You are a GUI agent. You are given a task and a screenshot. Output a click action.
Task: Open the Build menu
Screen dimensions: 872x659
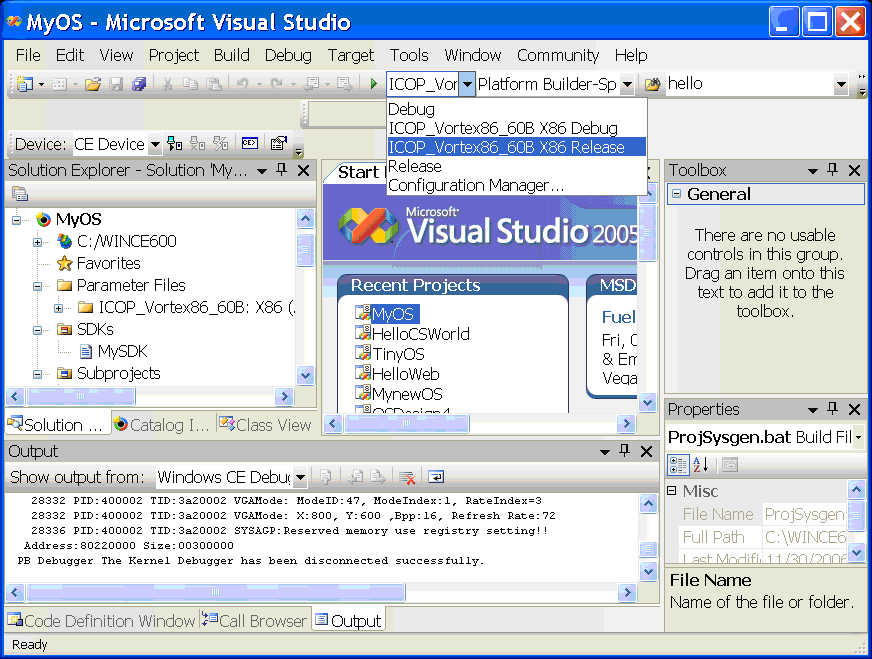pos(231,55)
